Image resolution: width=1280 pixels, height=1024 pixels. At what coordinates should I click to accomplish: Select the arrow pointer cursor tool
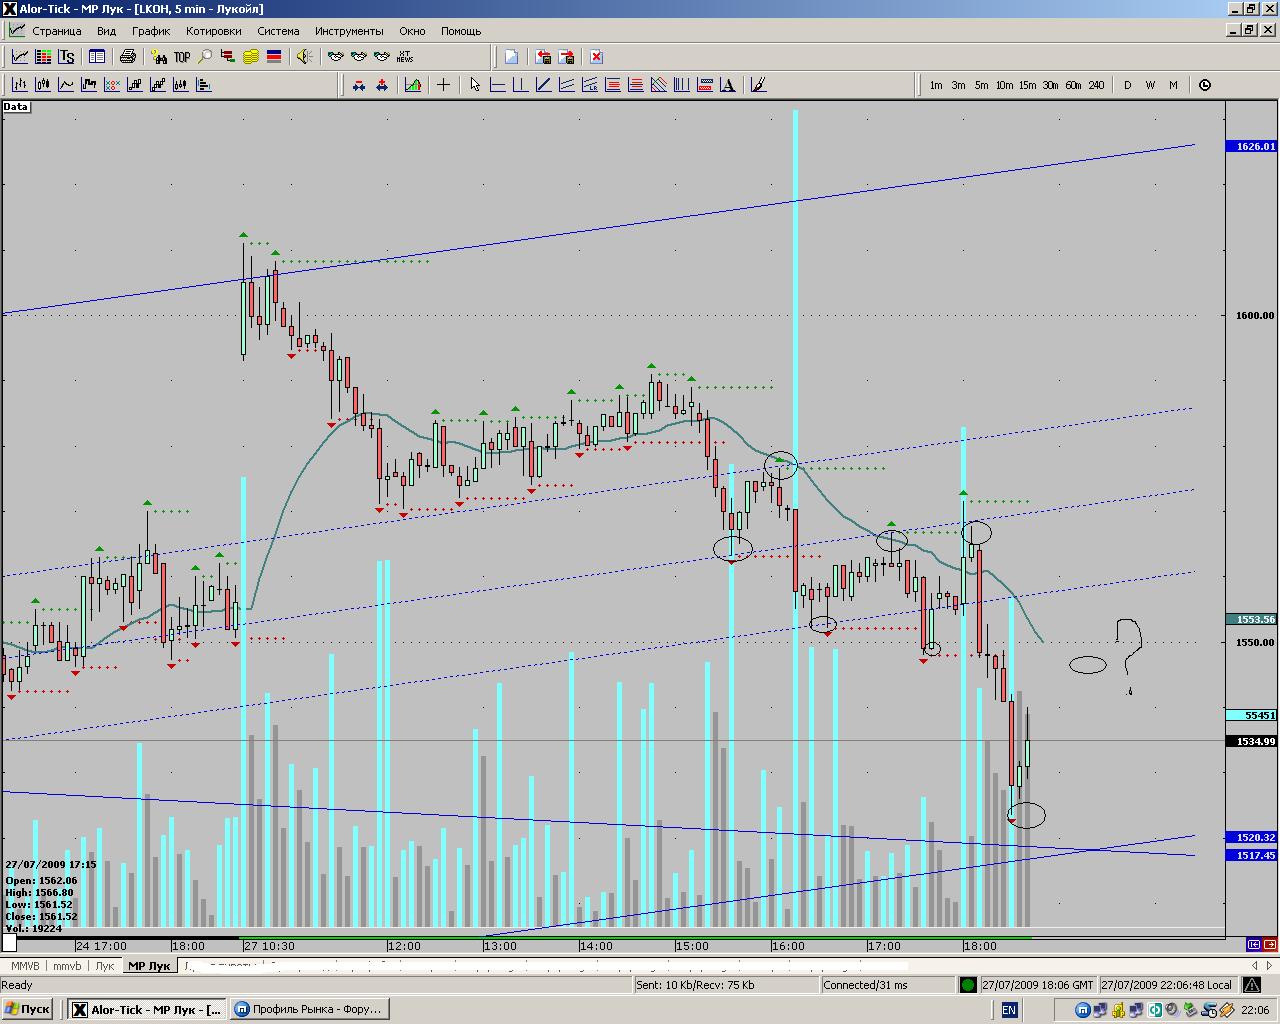coord(474,85)
